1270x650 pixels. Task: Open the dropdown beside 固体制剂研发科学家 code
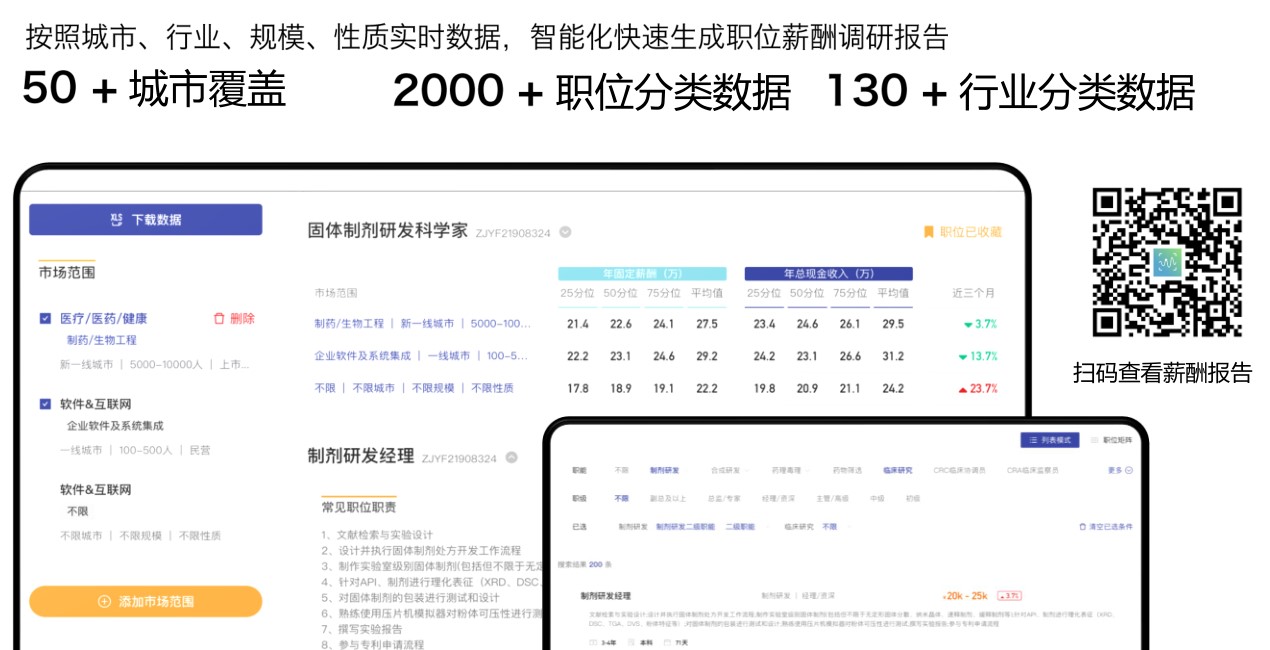[x=565, y=230]
